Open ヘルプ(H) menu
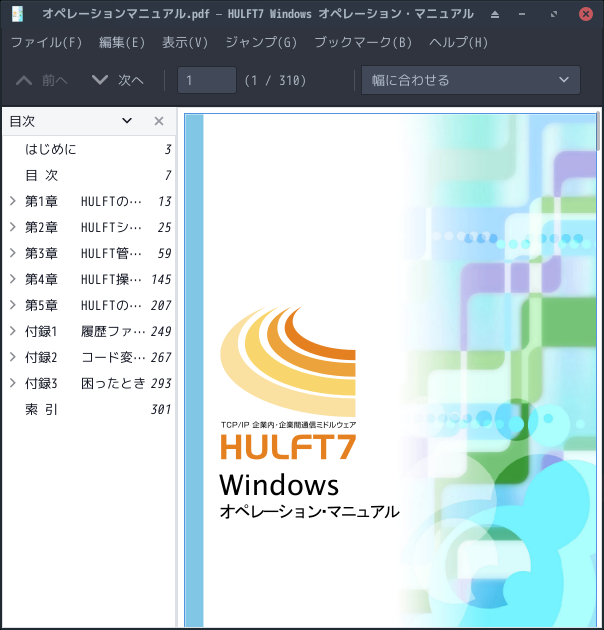This screenshot has width=604, height=630. click(x=458, y=42)
